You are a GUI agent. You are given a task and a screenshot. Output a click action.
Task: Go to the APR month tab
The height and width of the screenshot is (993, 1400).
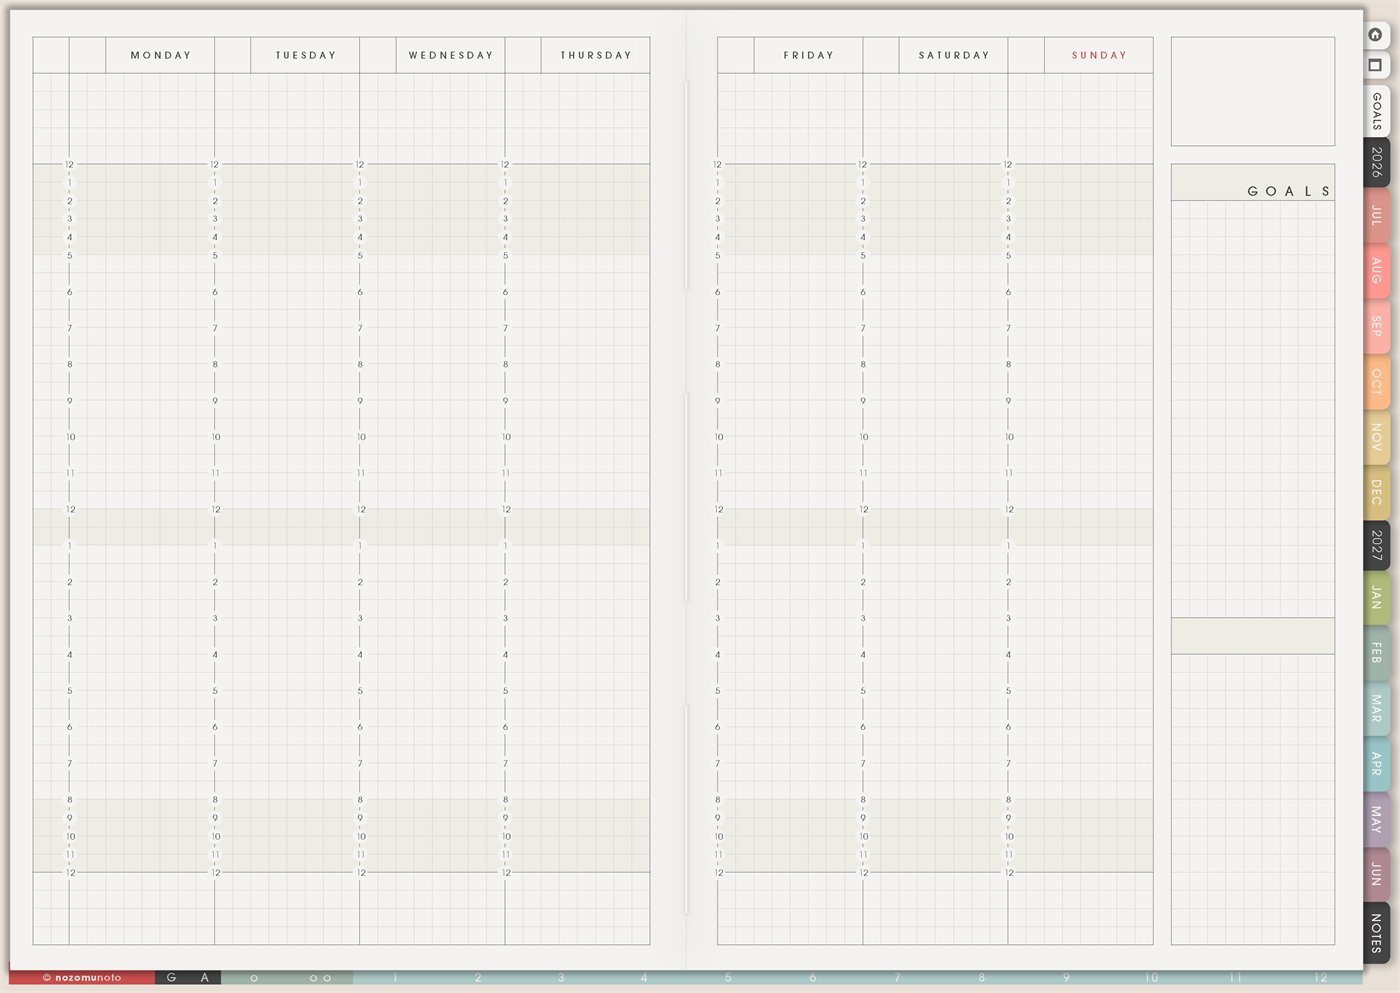pyautogui.click(x=1377, y=764)
